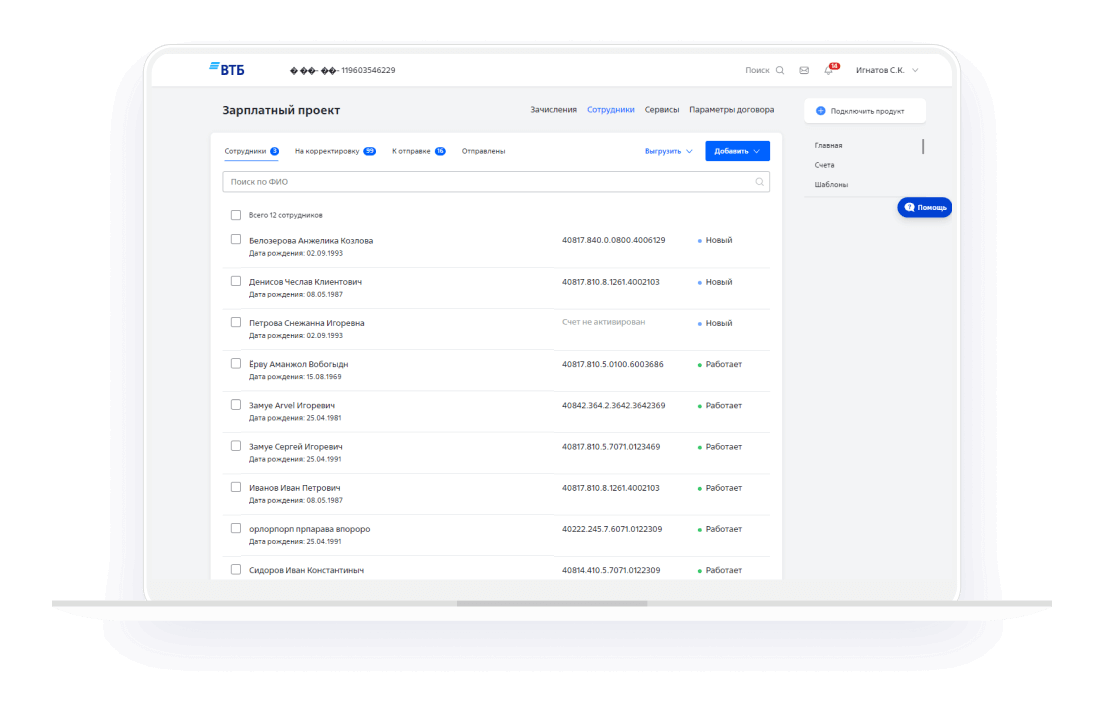Expand the Выгрузить dropdown

(668, 151)
